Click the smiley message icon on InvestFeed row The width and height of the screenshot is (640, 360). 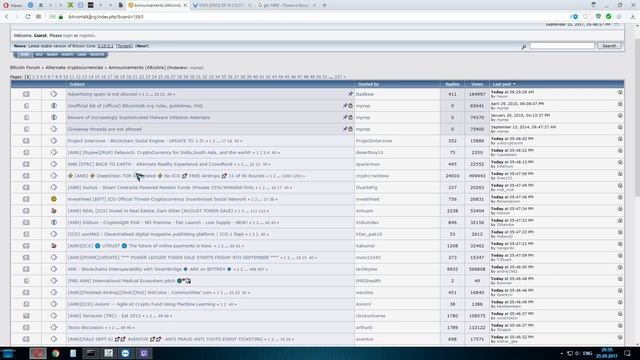pyautogui.click(x=53, y=199)
